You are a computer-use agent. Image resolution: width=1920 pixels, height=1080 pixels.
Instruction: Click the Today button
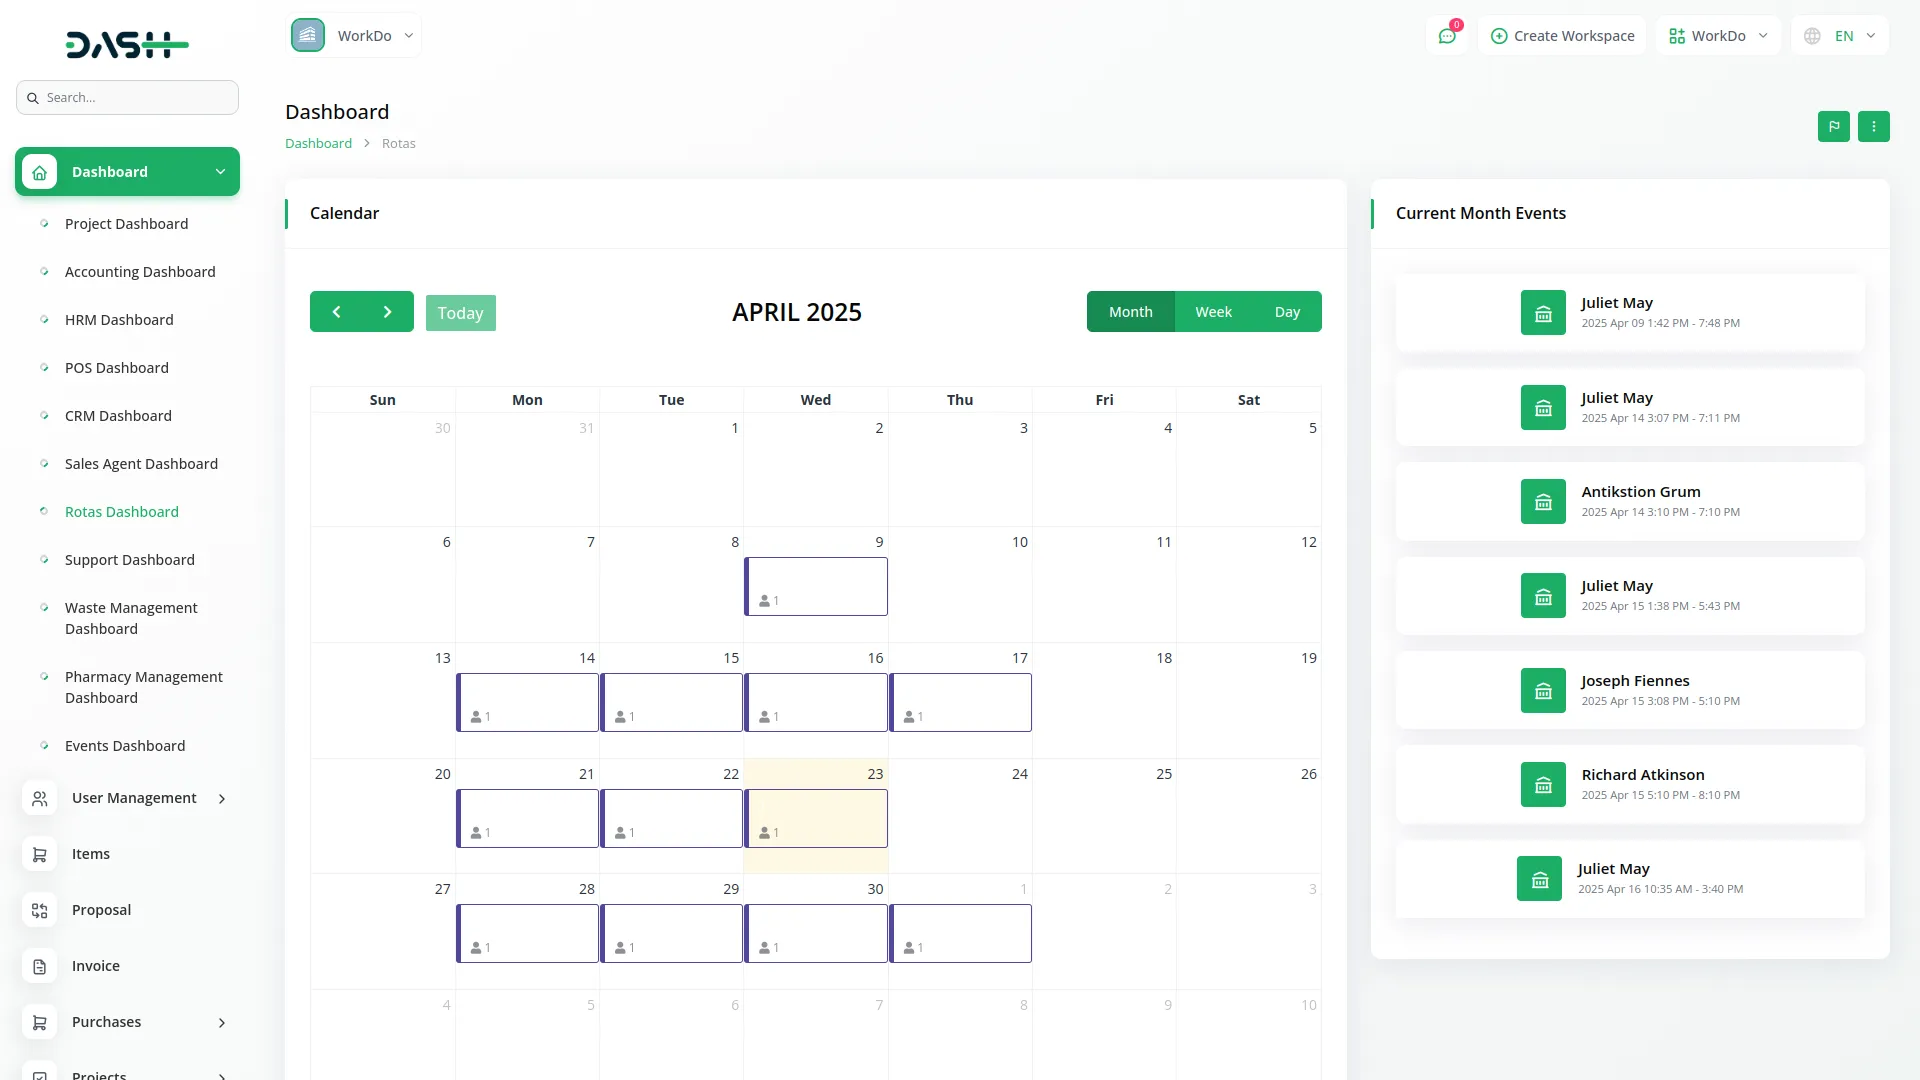pos(460,313)
